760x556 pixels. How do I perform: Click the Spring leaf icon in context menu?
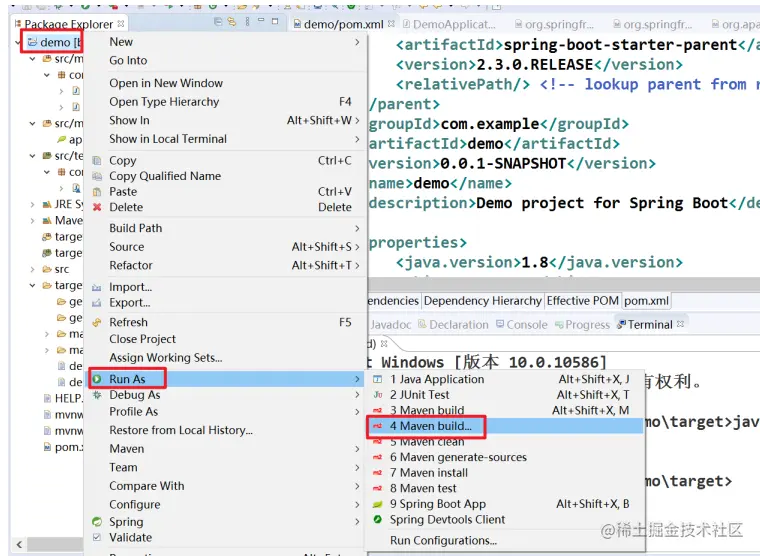tap(97, 522)
